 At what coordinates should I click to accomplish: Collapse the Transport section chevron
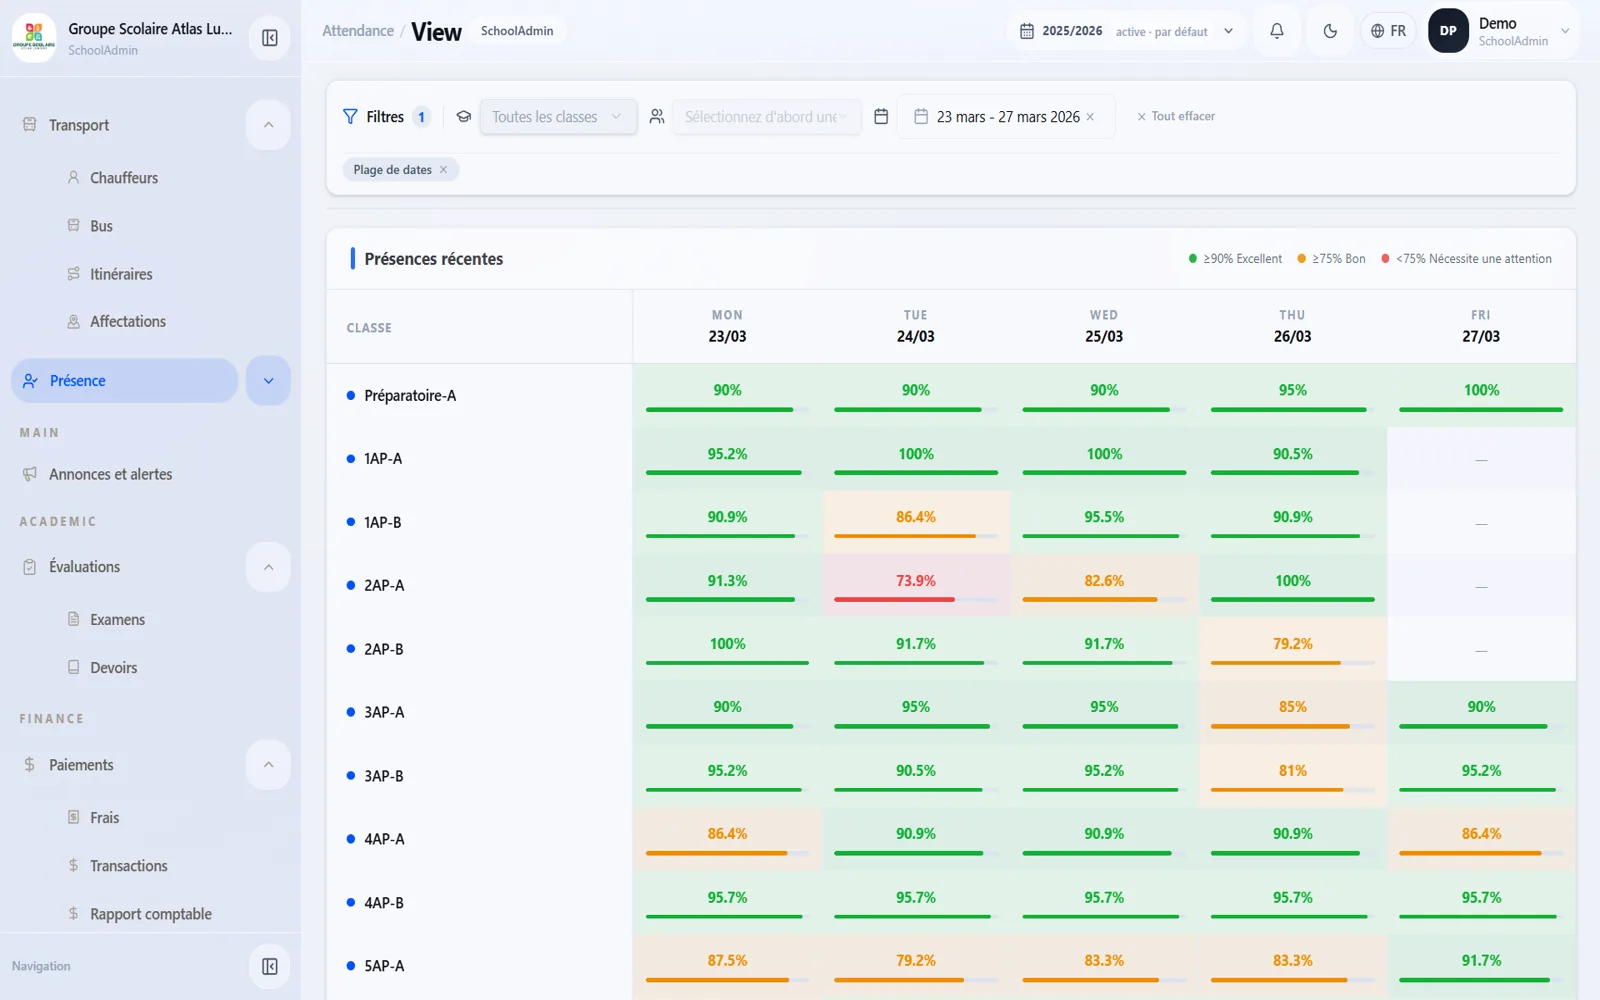click(x=269, y=125)
